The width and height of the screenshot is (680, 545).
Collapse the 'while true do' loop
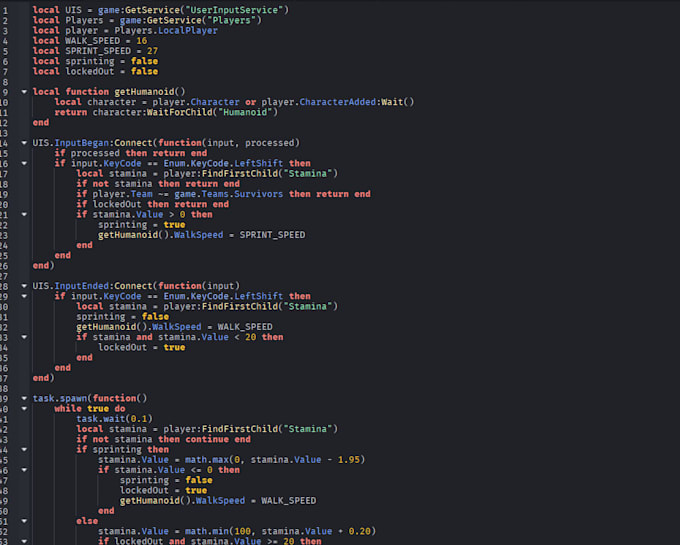pyautogui.click(x=24, y=409)
